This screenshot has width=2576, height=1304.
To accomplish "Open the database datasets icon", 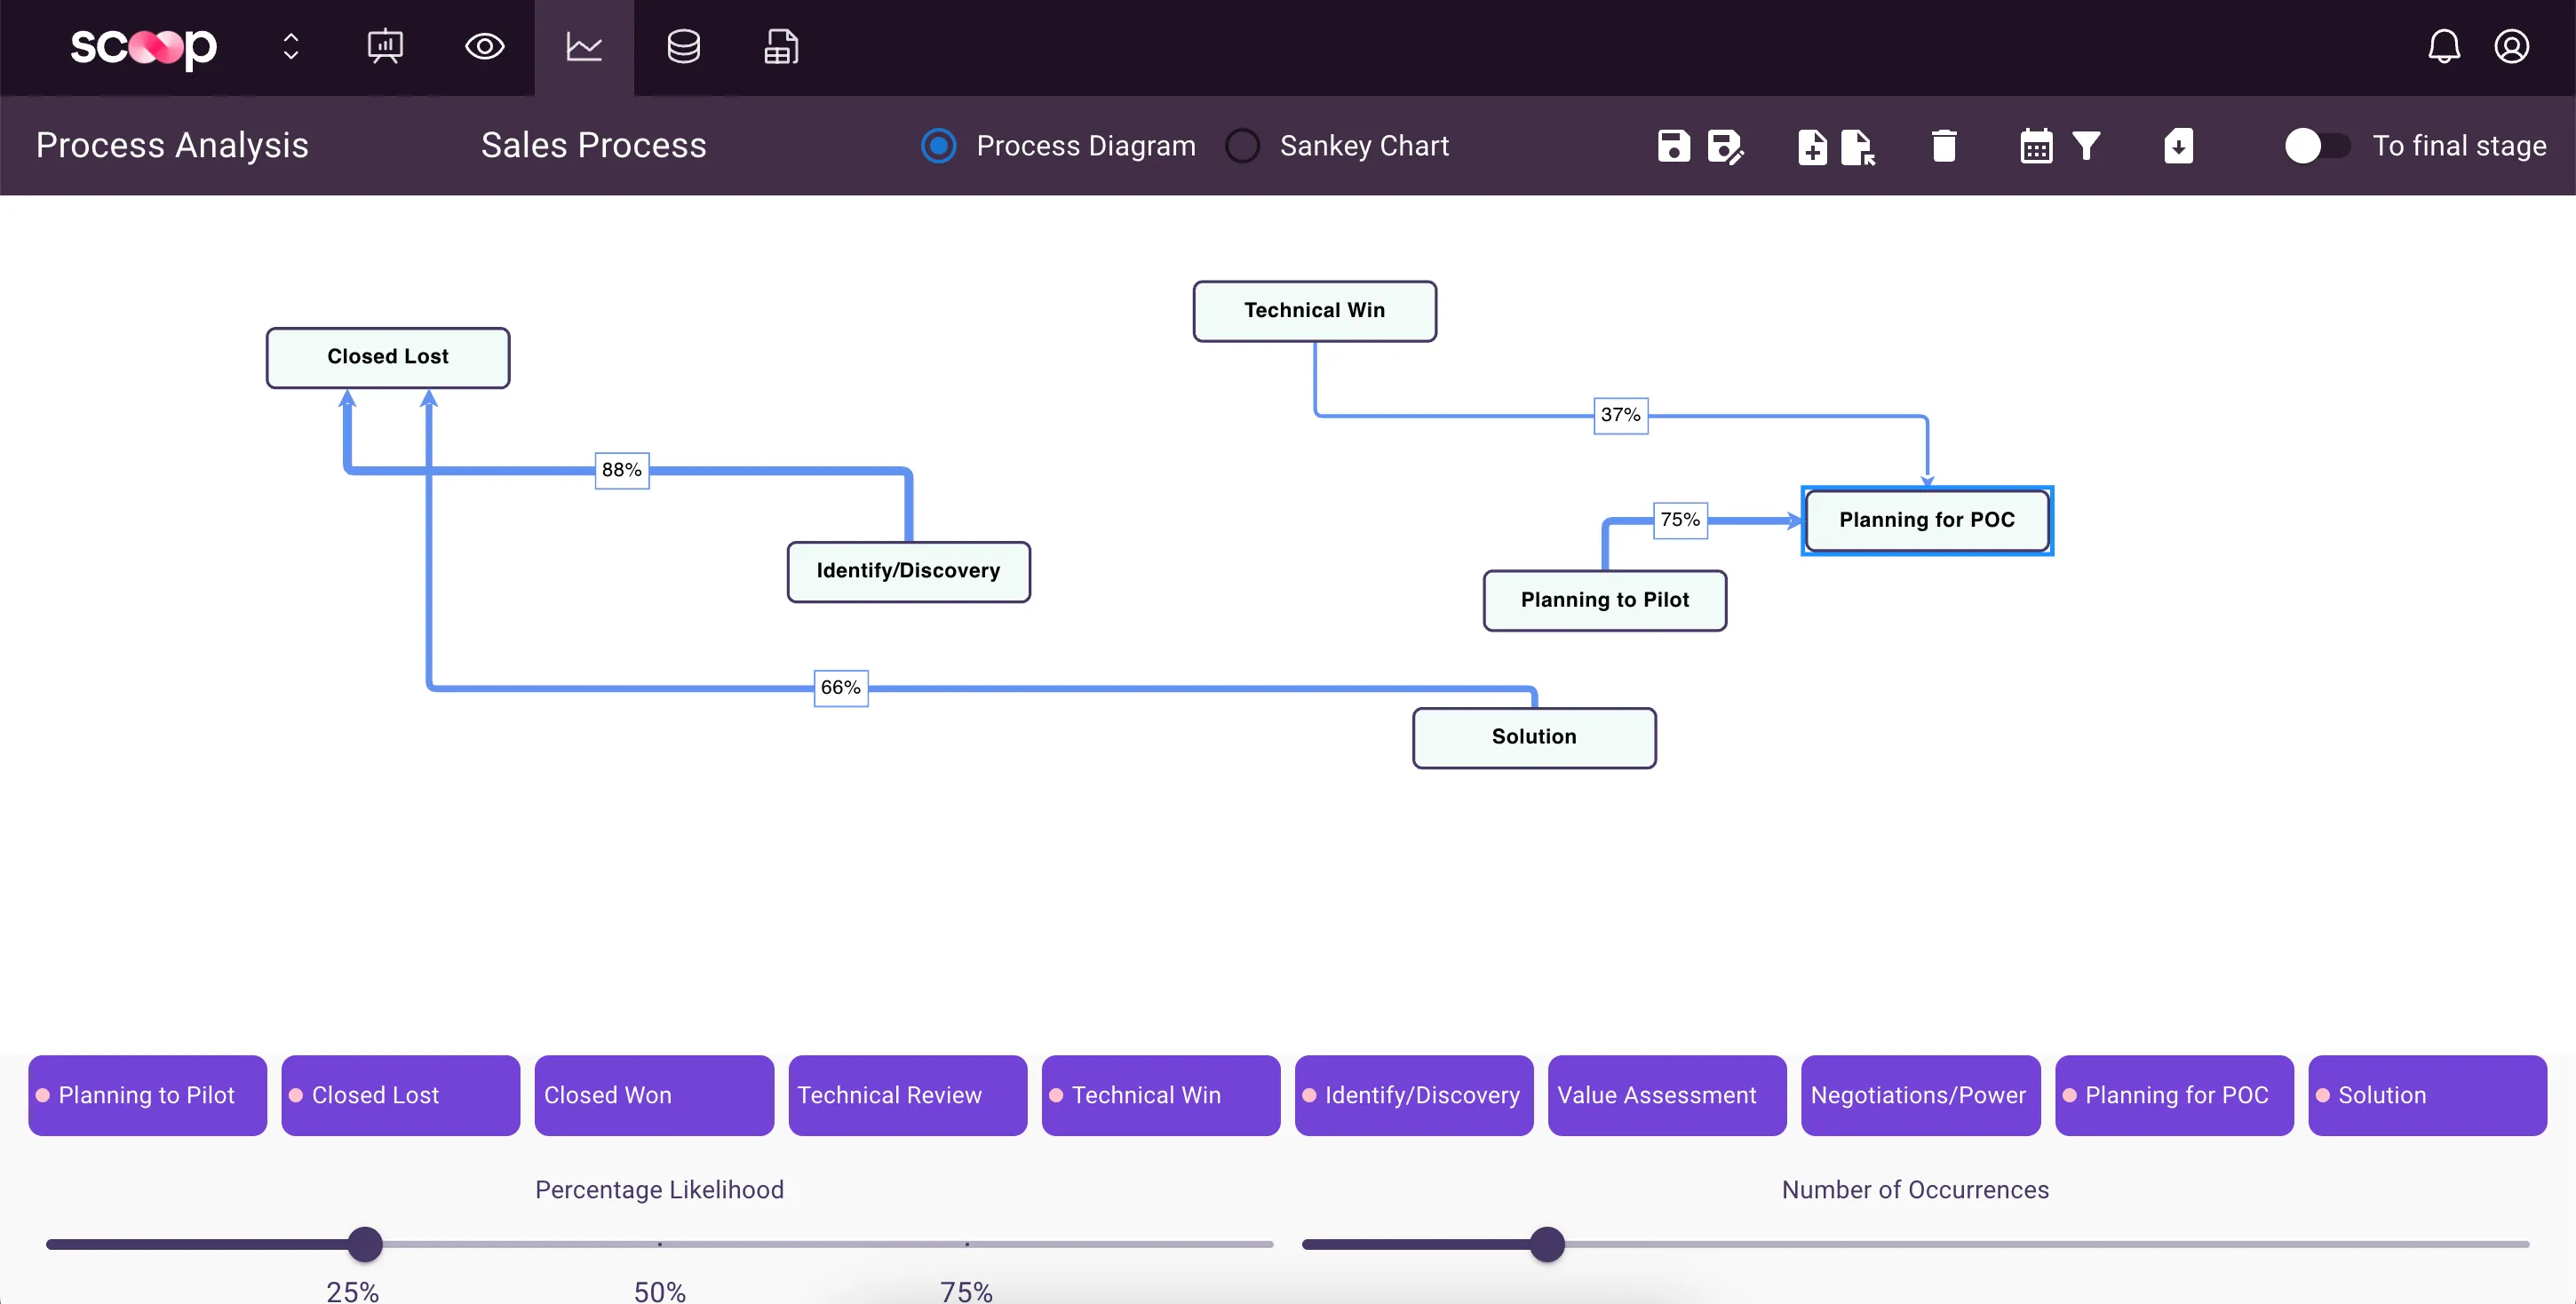I will click(x=683, y=47).
